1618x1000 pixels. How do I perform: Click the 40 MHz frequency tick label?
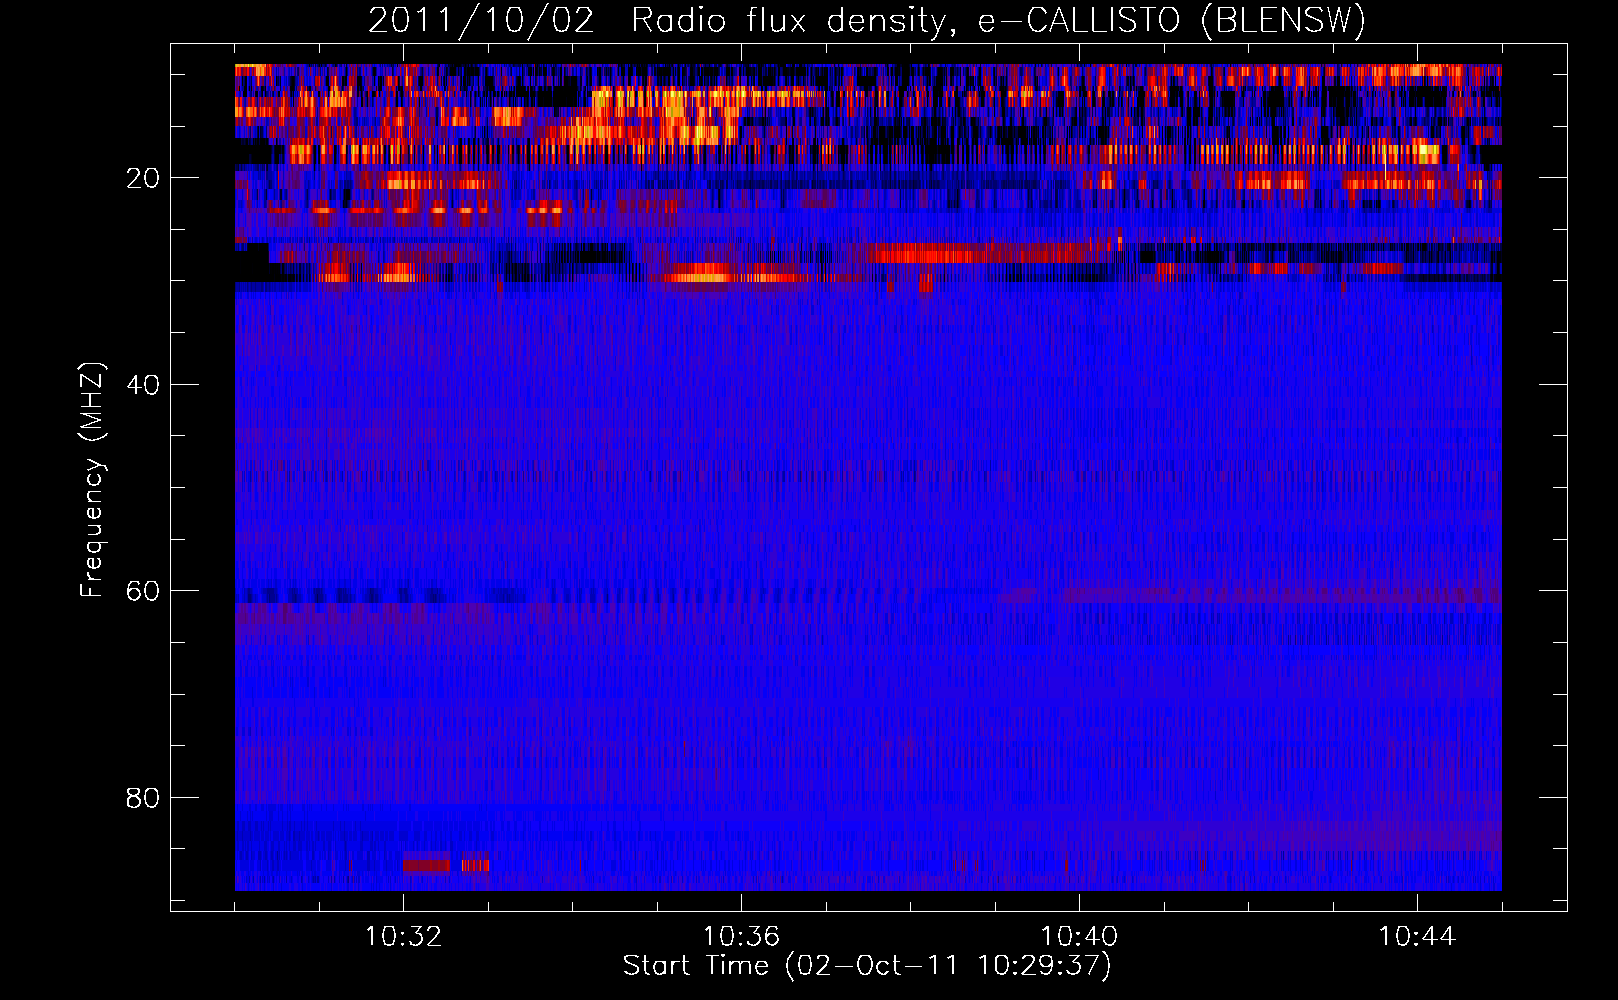143,385
